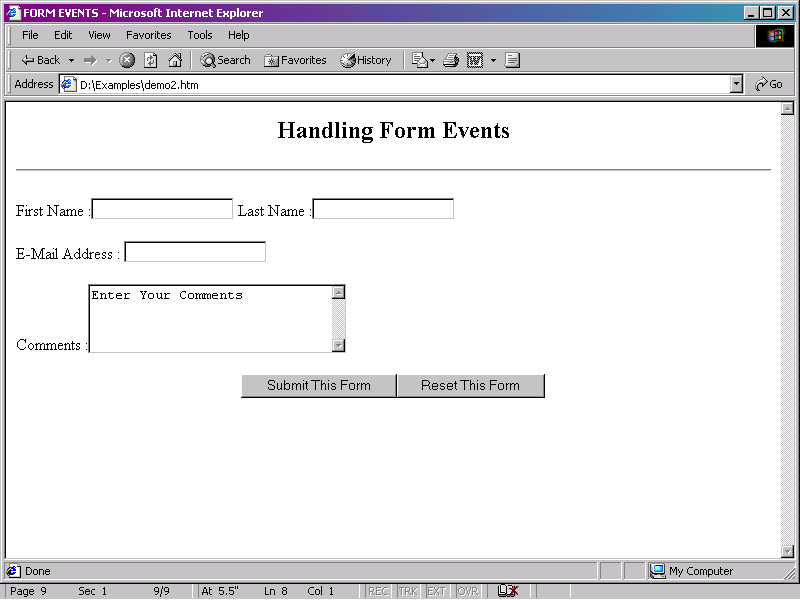Click the Back navigation button
This screenshot has height=600, width=800.
(40, 60)
